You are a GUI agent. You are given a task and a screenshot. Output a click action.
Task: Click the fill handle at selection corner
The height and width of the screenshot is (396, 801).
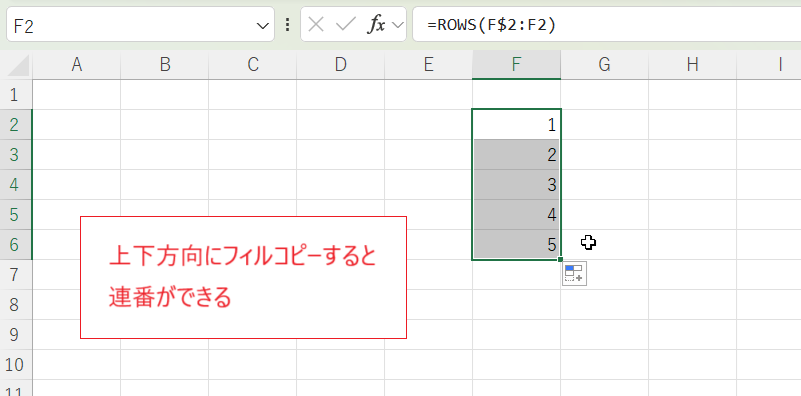tap(560, 260)
